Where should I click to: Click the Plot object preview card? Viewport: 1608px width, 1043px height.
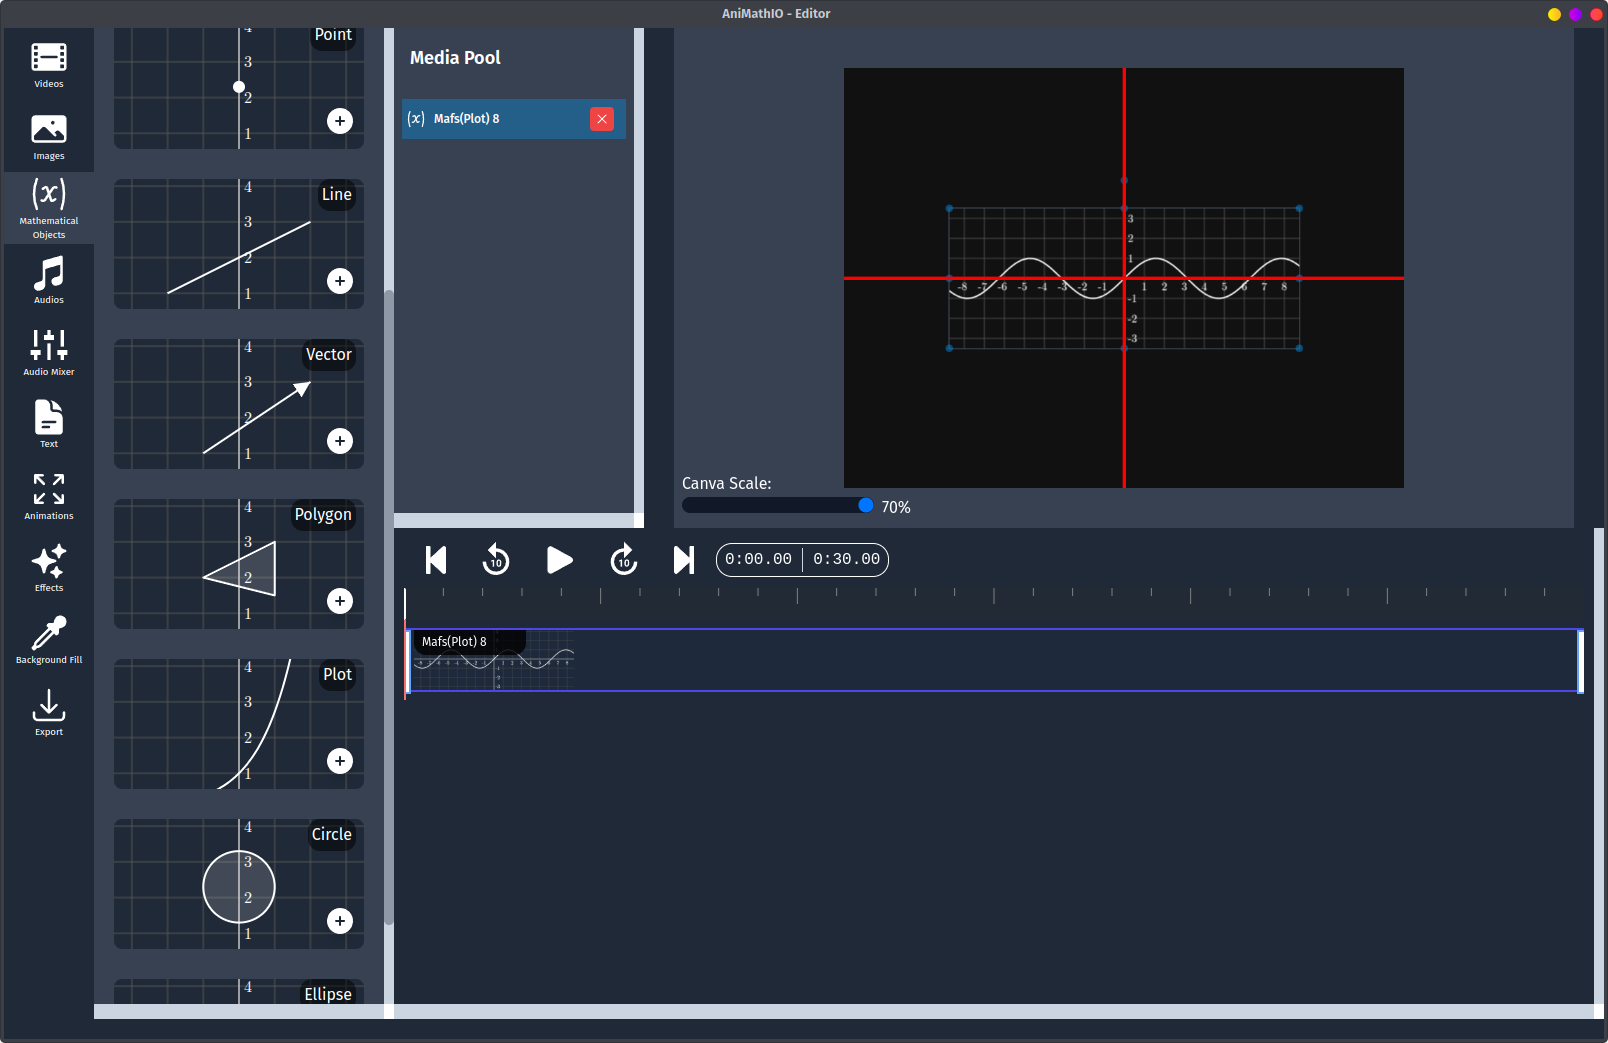(x=239, y=724)
